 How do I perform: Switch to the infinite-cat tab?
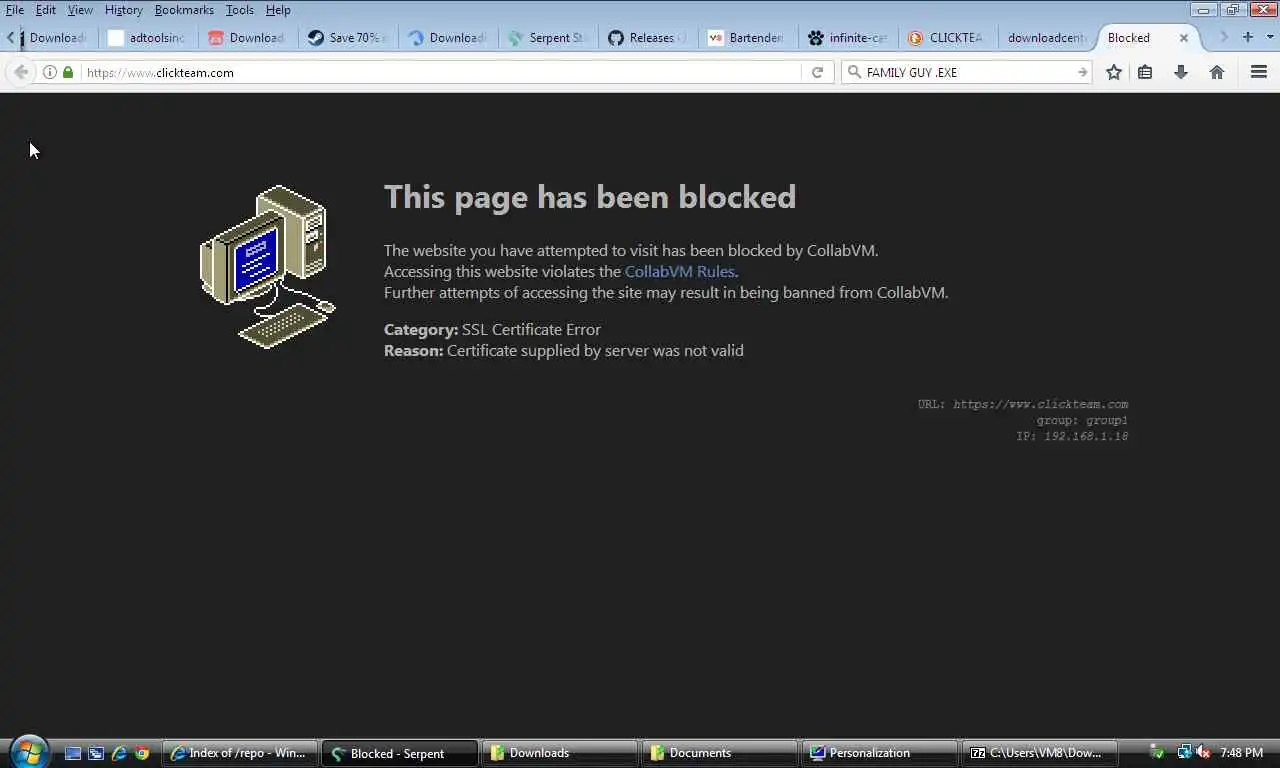tap(847, 37)
